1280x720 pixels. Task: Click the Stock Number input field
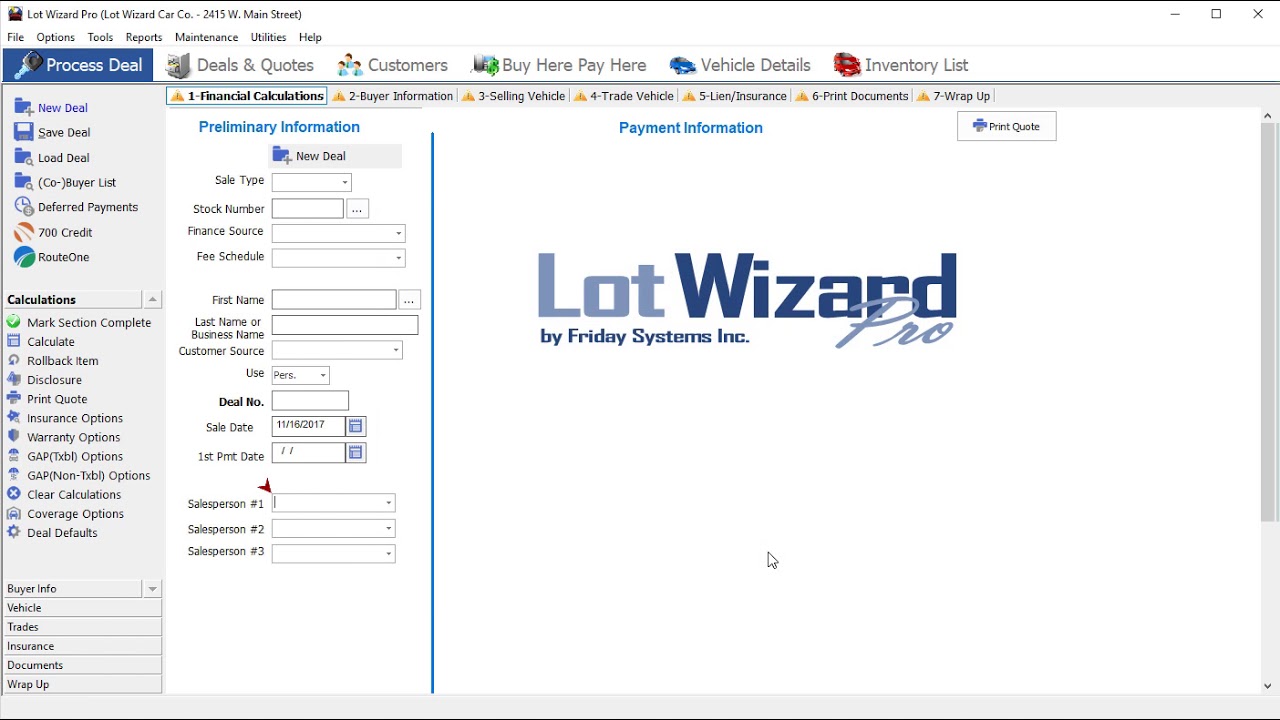click(308, 209)
